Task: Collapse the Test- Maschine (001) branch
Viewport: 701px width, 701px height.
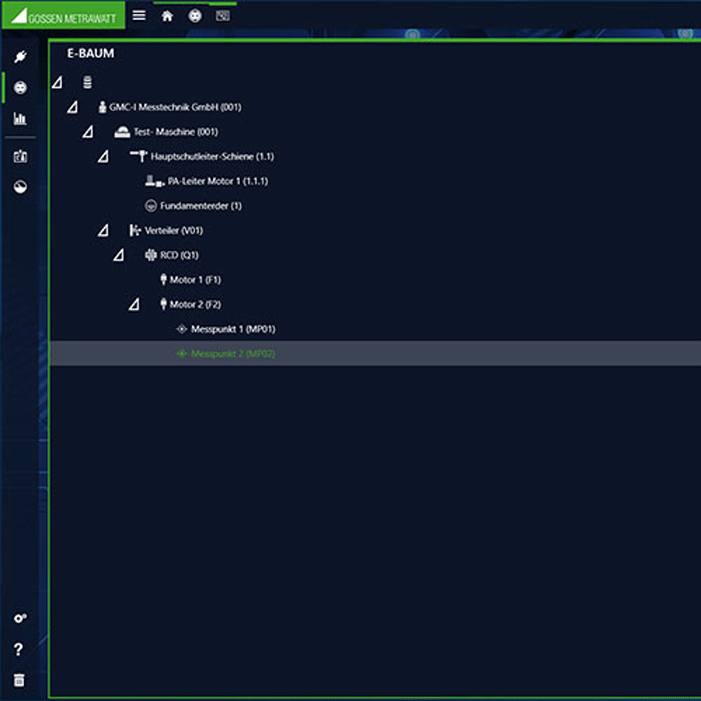Action: click(x=88, y=132)
